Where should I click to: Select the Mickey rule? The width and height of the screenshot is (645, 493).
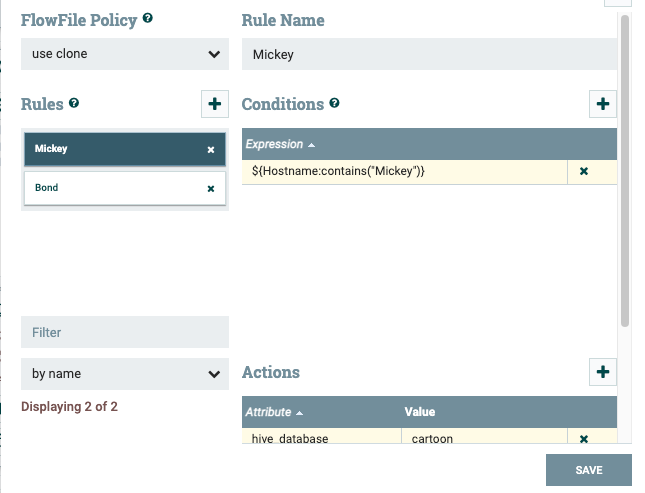point(110,149)
